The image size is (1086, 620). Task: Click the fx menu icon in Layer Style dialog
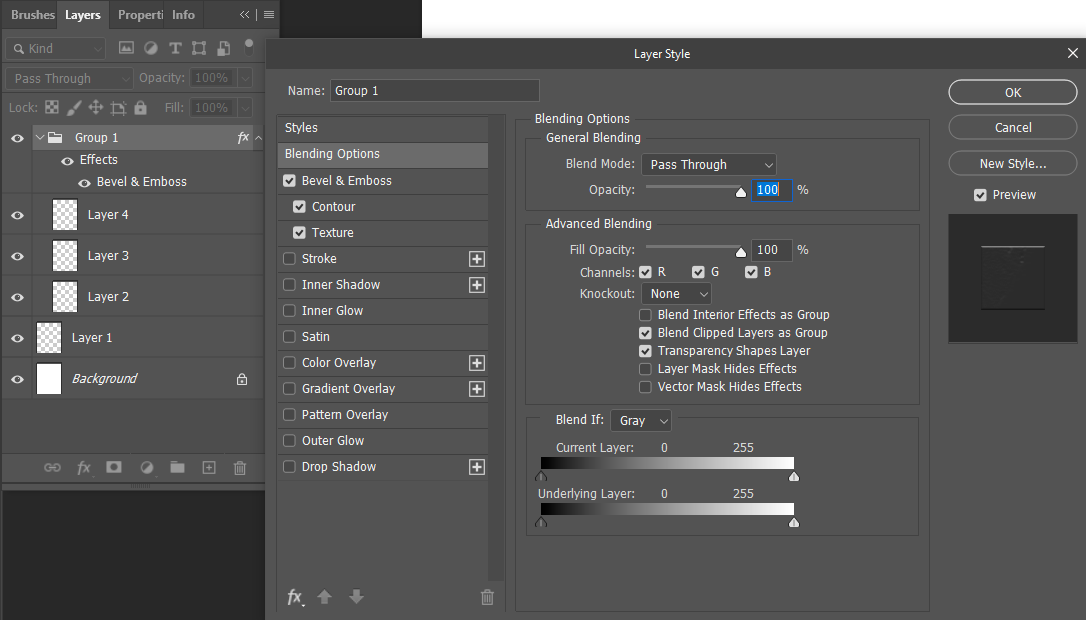pos(295,597)
